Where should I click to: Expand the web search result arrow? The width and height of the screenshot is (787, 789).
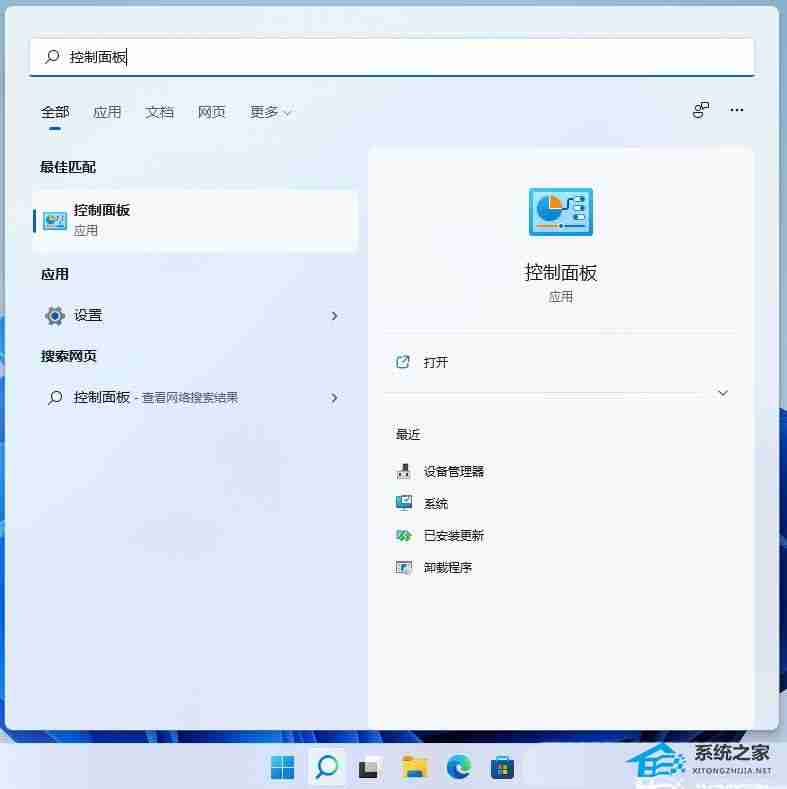coord(334,398)
